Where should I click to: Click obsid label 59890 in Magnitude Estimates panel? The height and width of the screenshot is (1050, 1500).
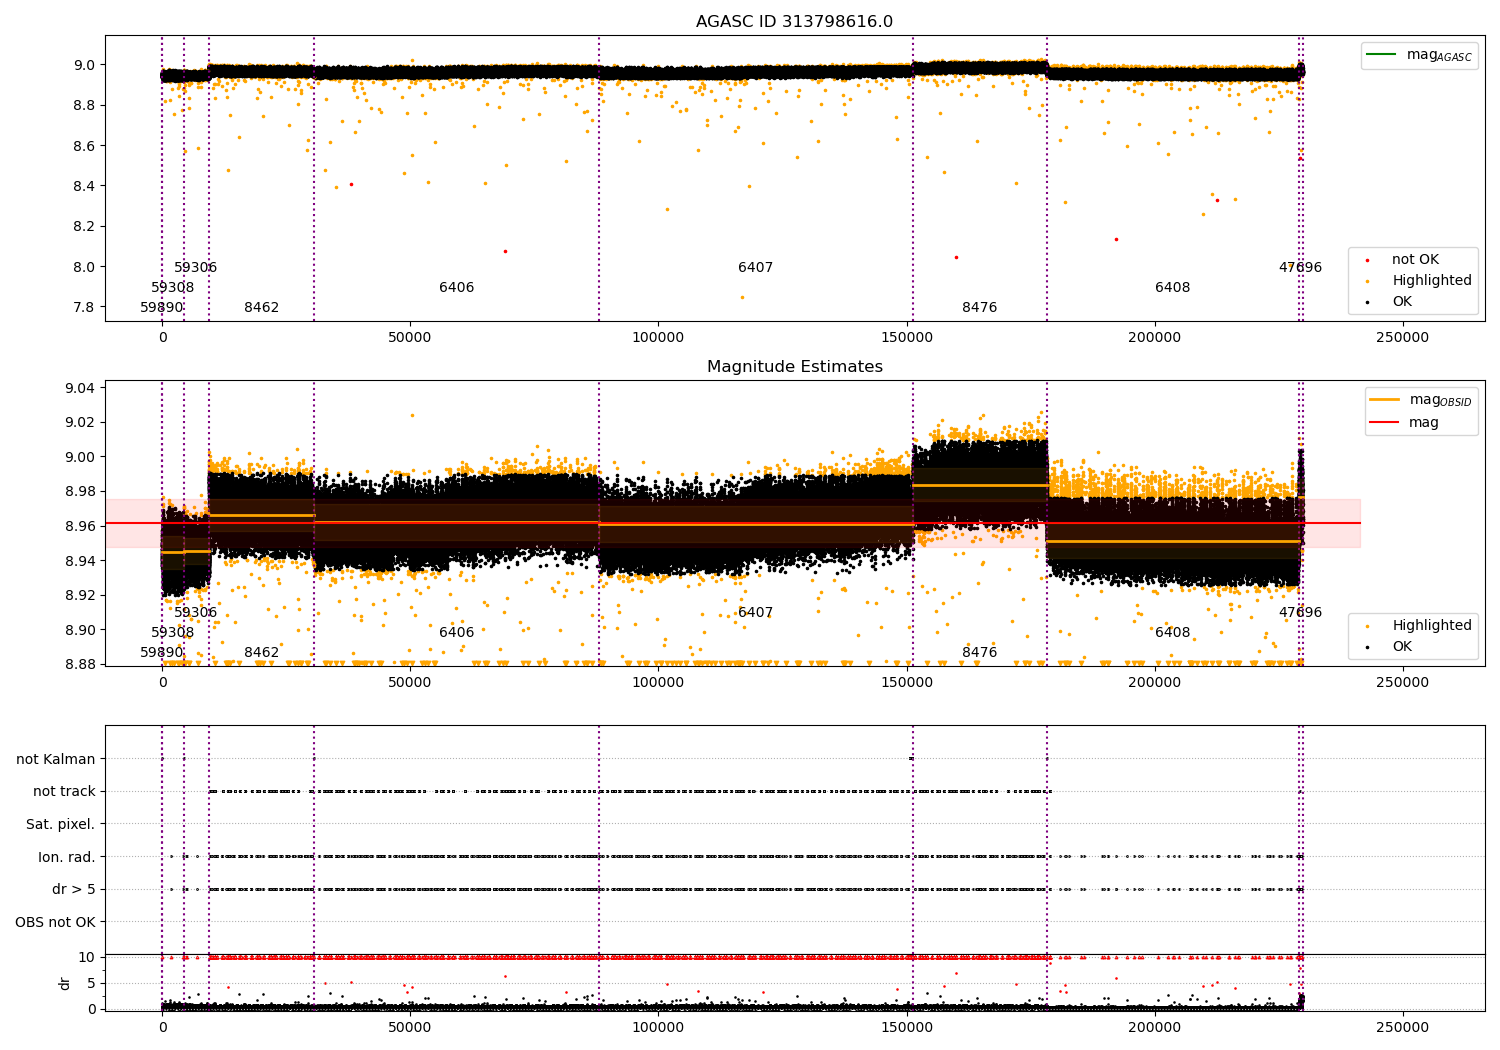tap(162, 653)
